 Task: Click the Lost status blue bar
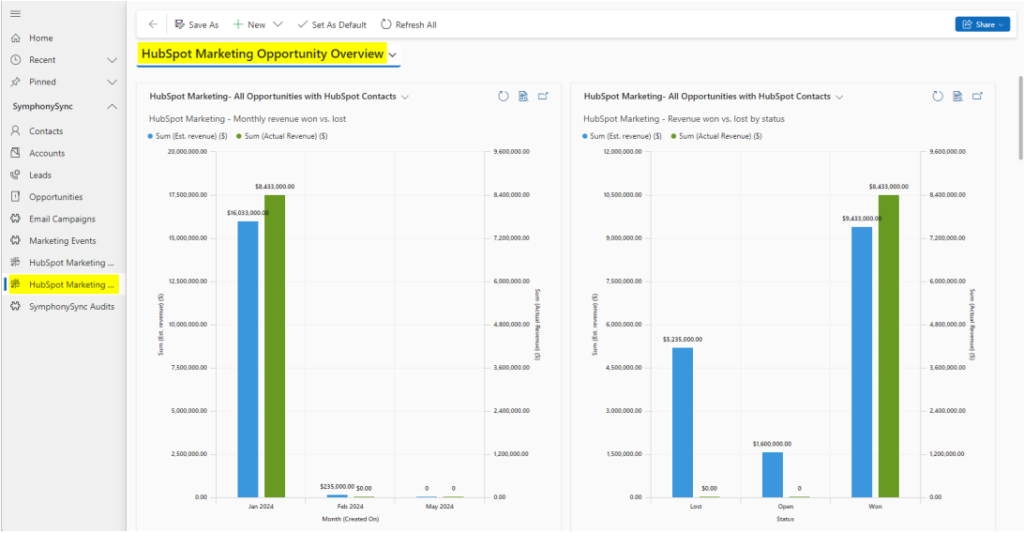click(682, 423)
